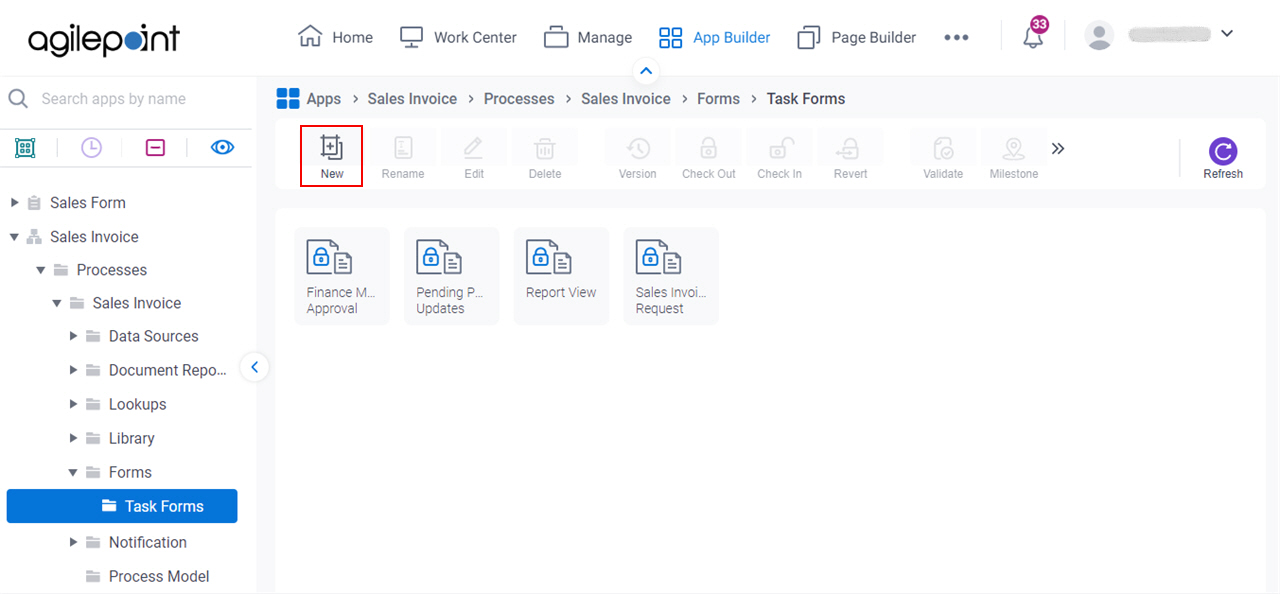
Task: Open the Finance M... Approval form tile
Action: pyautogui.click(x=341, y=276)
